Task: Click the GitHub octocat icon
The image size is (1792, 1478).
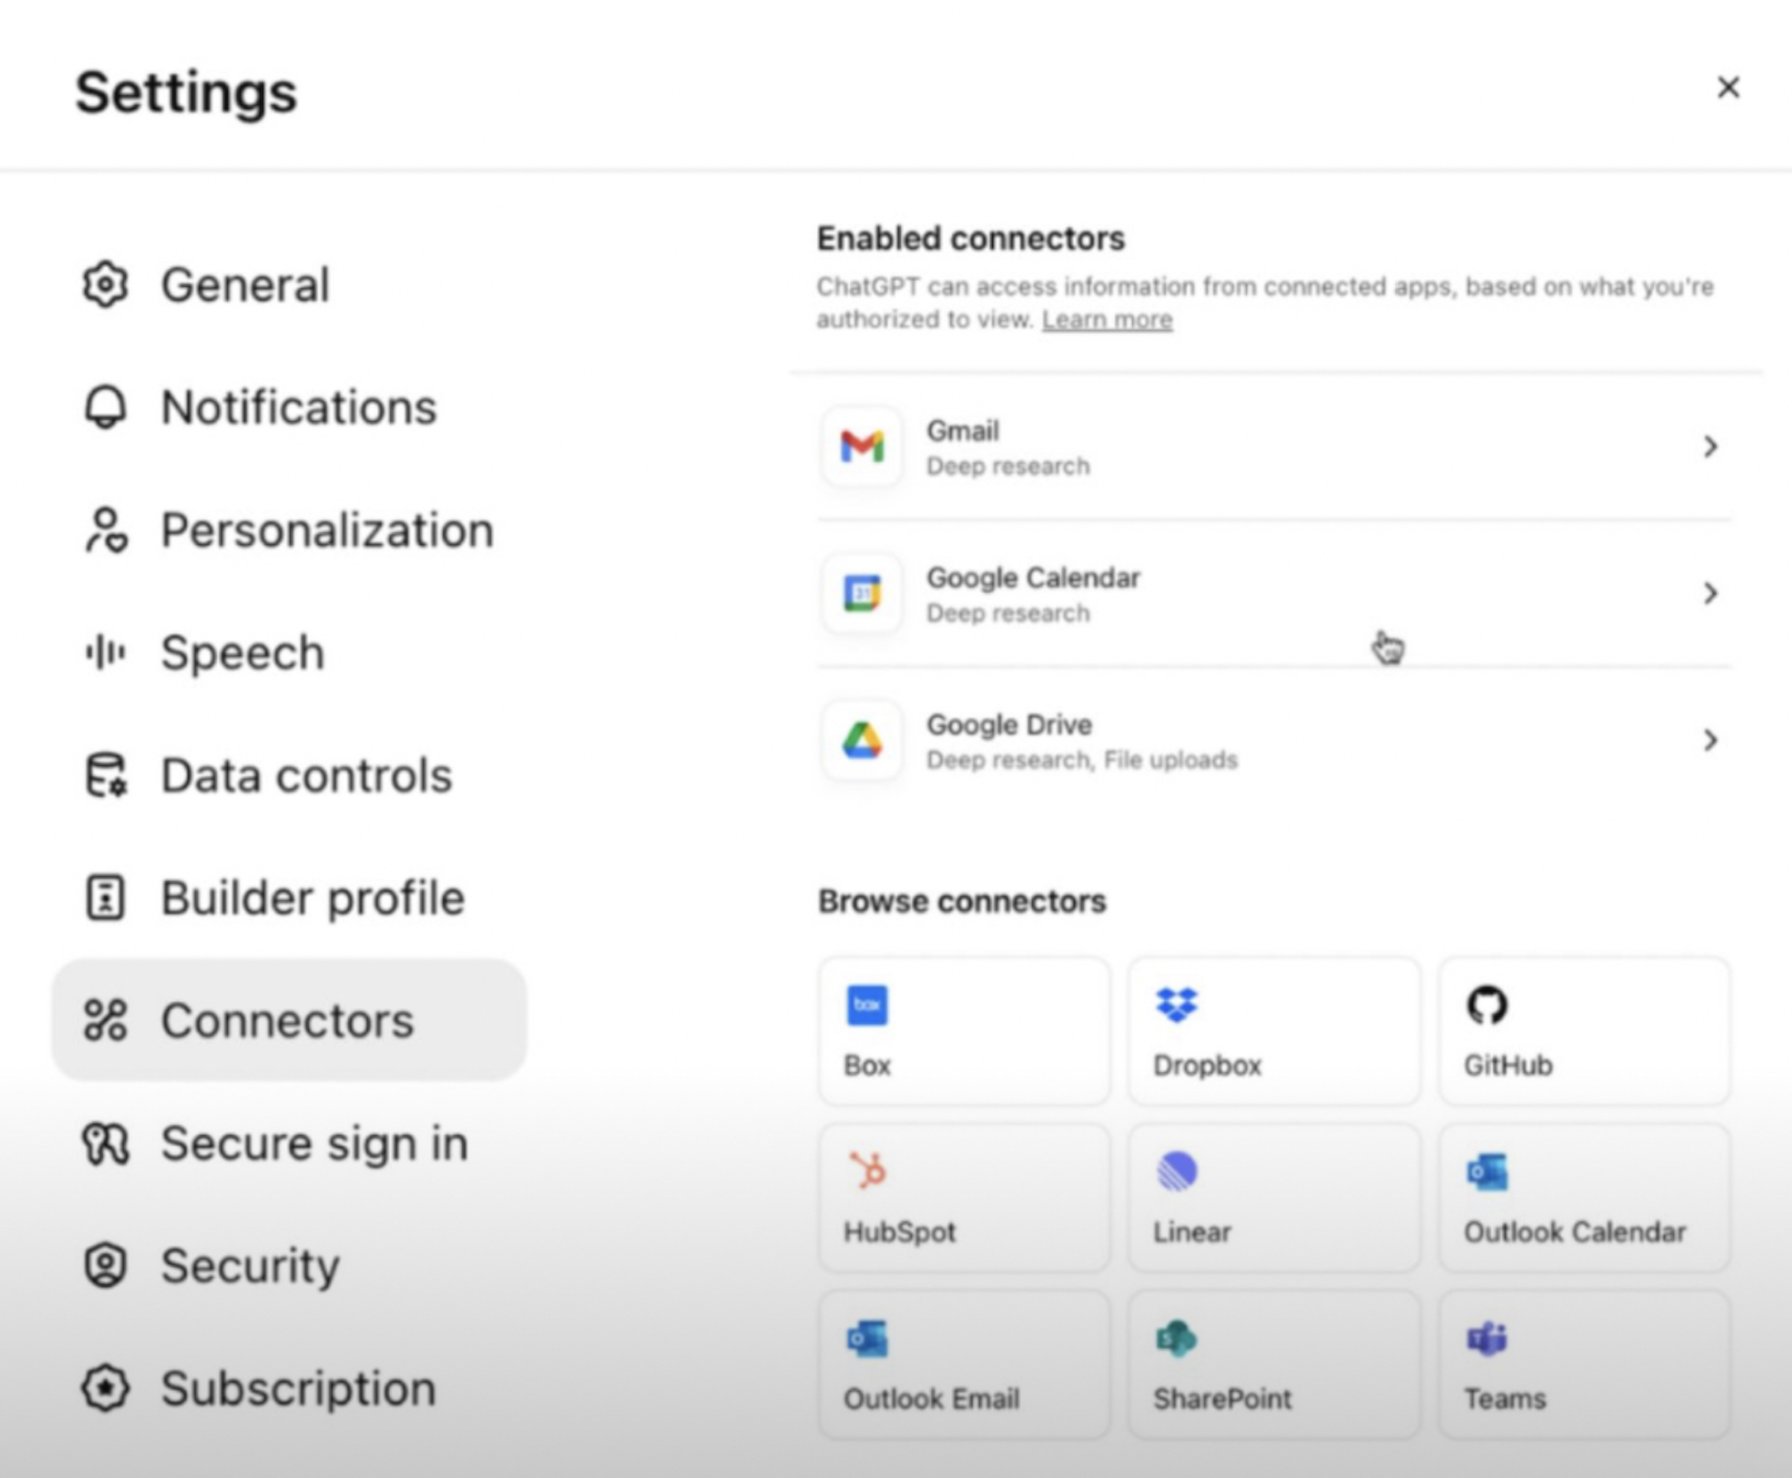Action: click(x=1487, y=1005)
